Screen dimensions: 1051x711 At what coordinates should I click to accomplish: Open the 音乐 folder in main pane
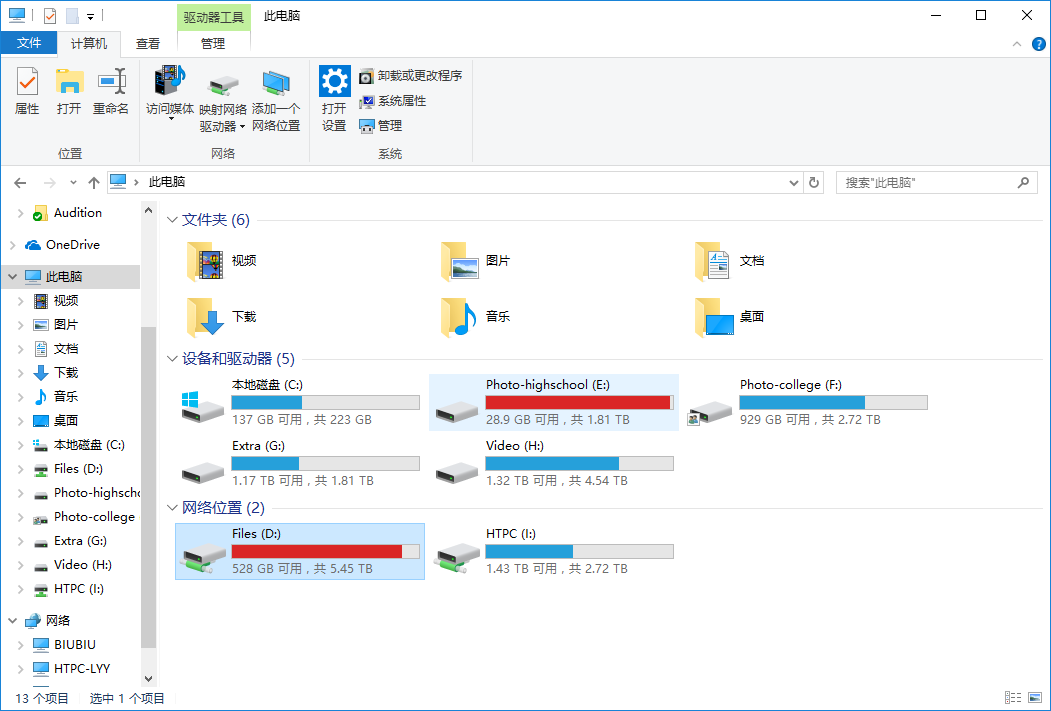click(476, 316)
